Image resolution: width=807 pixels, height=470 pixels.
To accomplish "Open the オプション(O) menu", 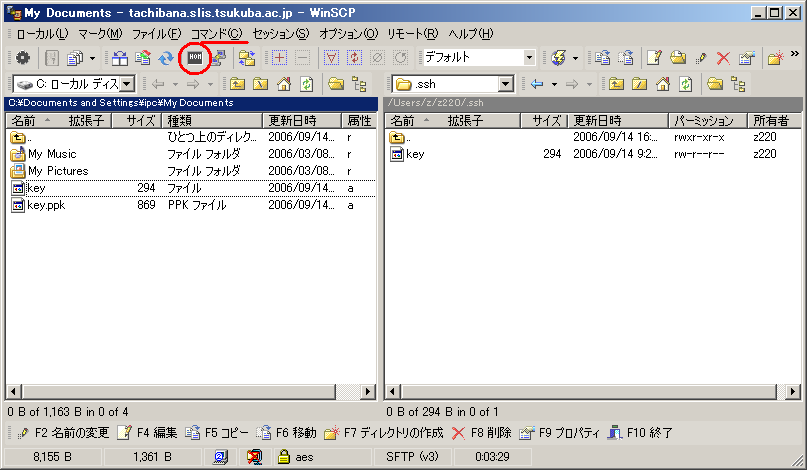I will tap(348, 34).
